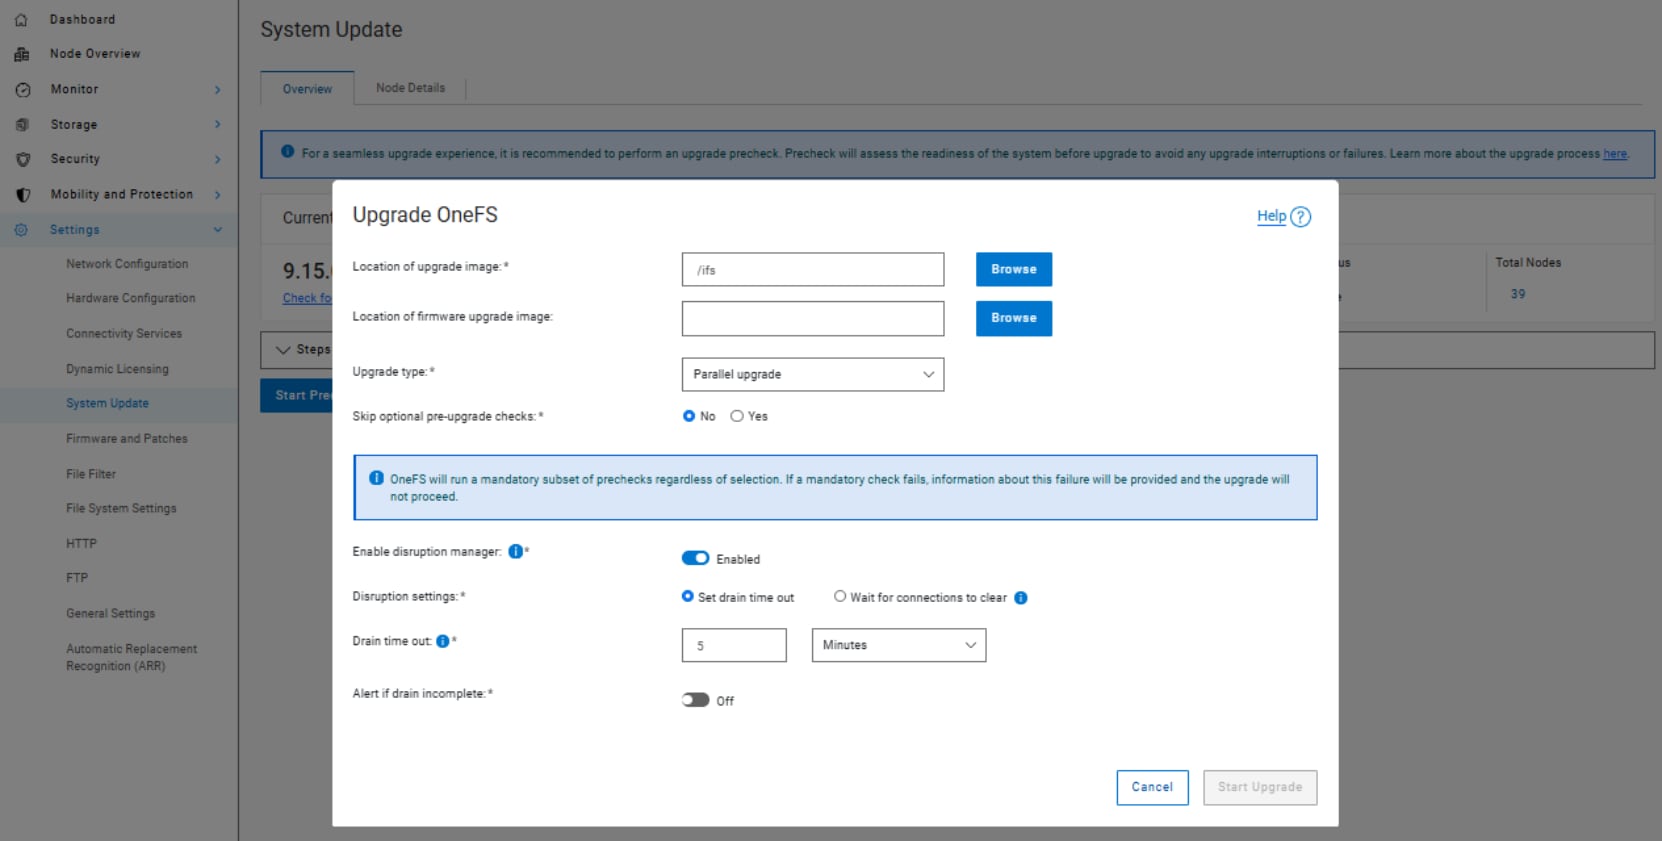Open Firmware and Patches menu item
This screenshot has height=841, width=1662.
point(127,439)
